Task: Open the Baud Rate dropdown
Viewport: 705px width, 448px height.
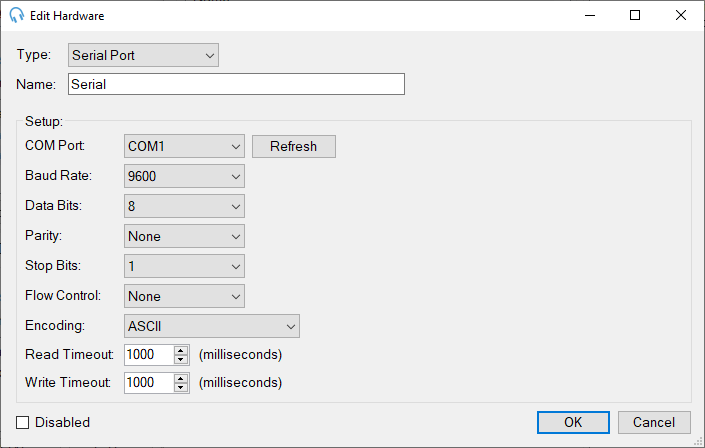Action: point(184,176)
